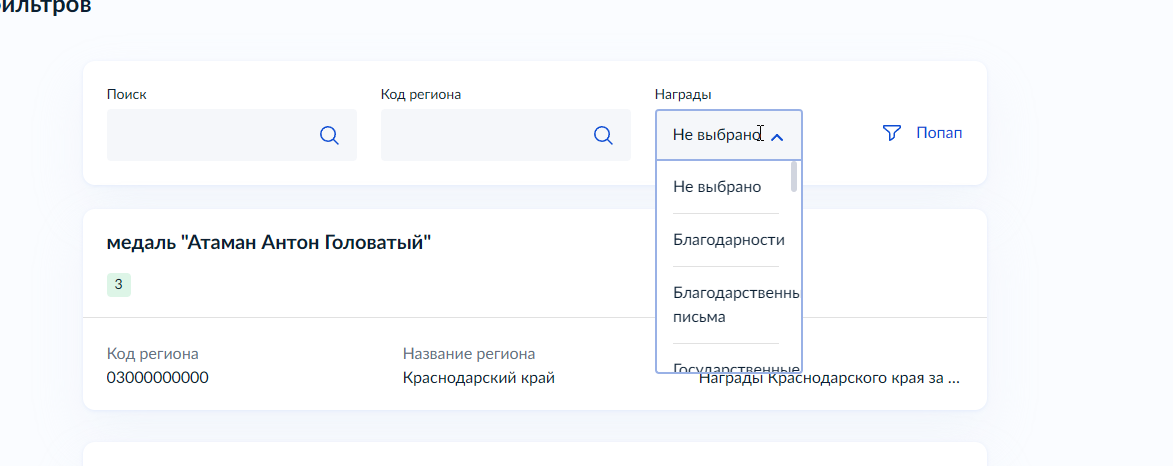
Task: Click the region code value 03000000000
Action: click(158, 378)
